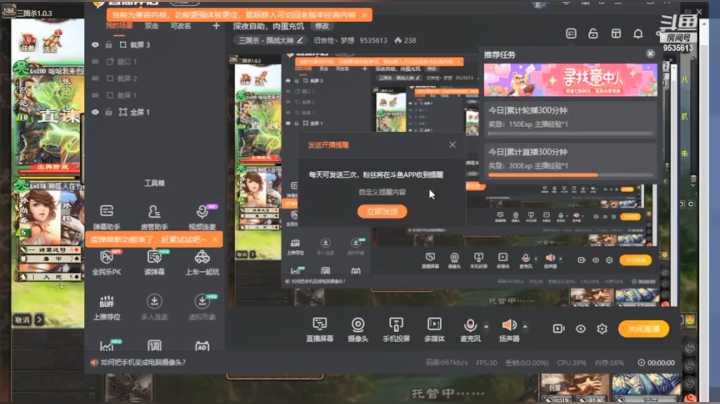This screenshot has width=720, height=404.
Task: Launch the 全民乐PK tool
Action: pos(107,262)
